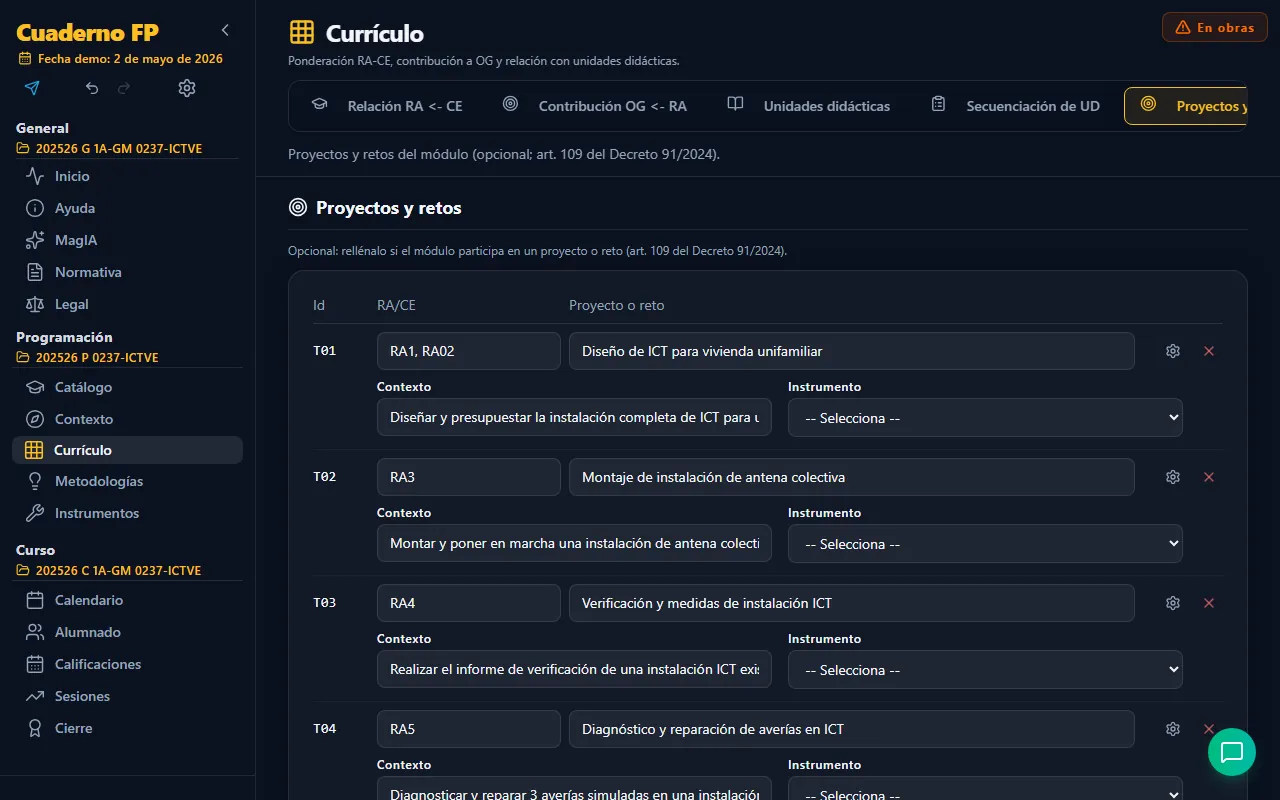Switch to Unidades didácticas tab
This screenshot has height=800, width=1280.
point(808,106)
